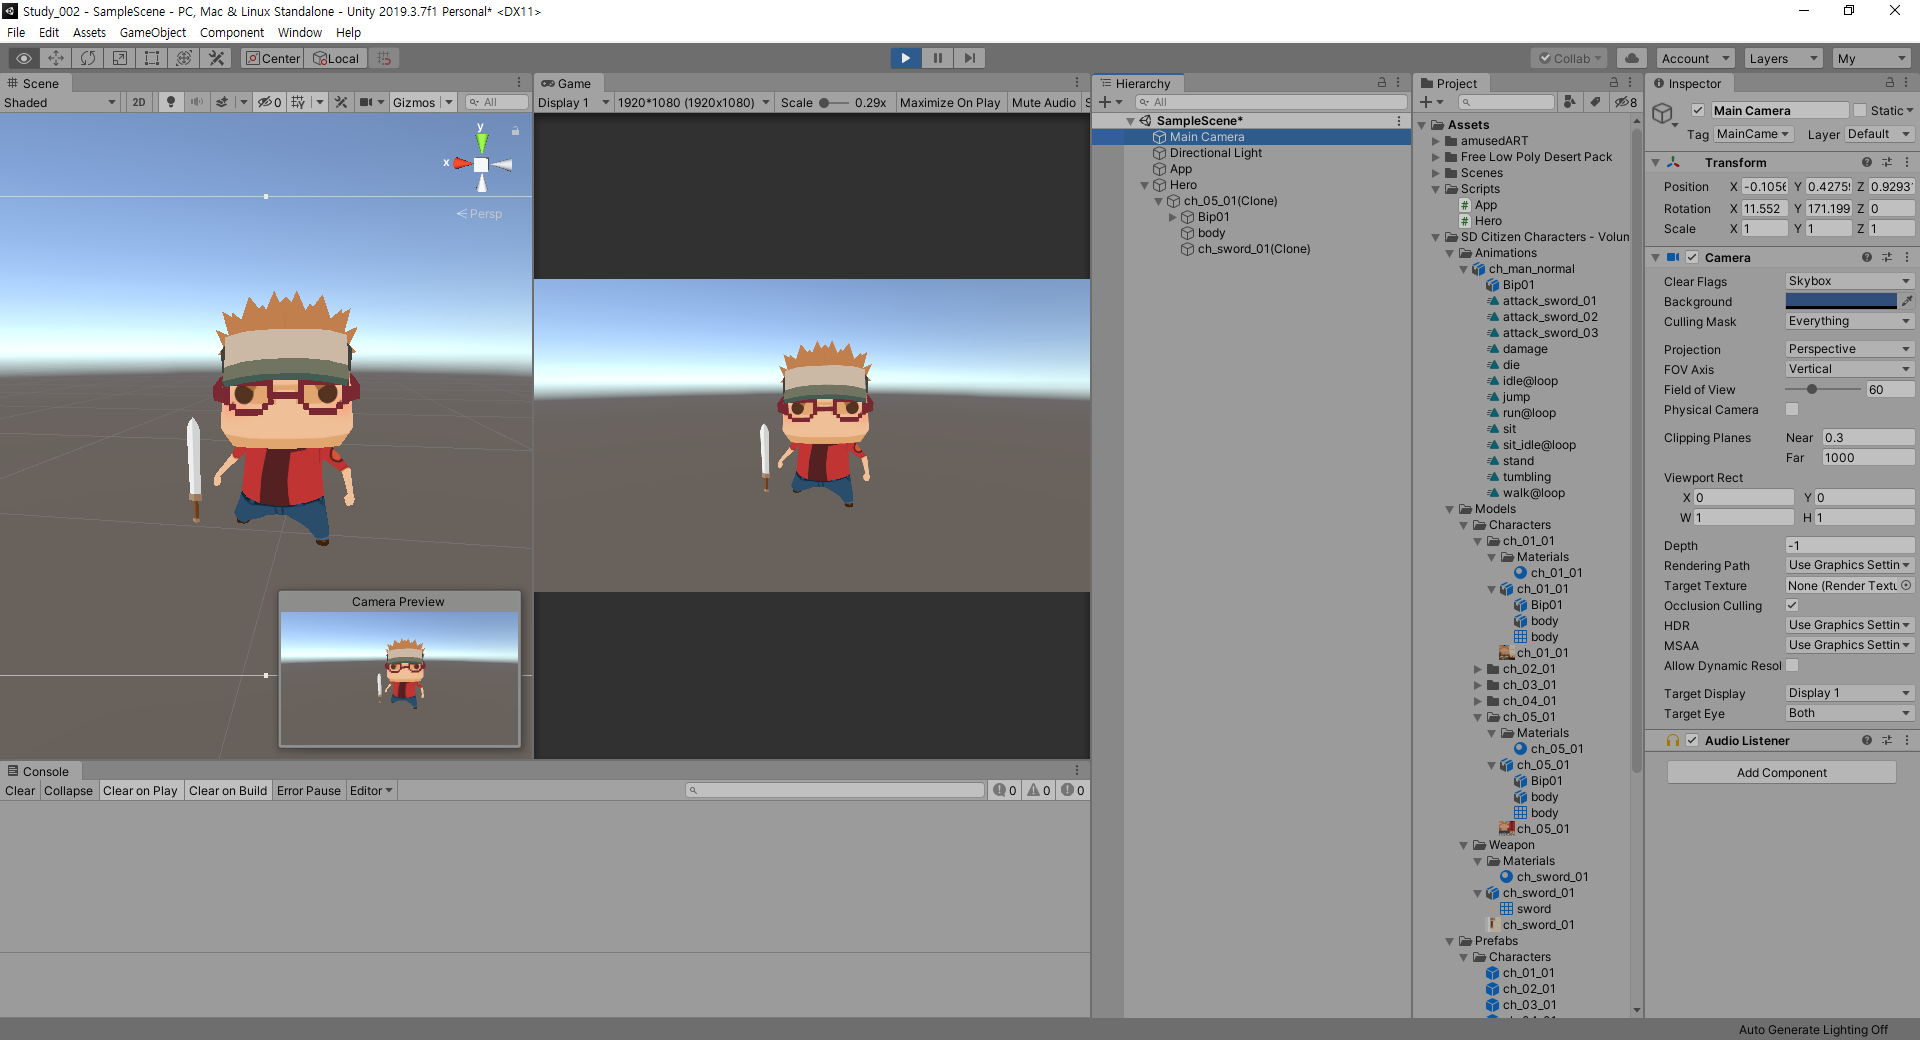Open Culling Mask dropdown

[1850, 321]
